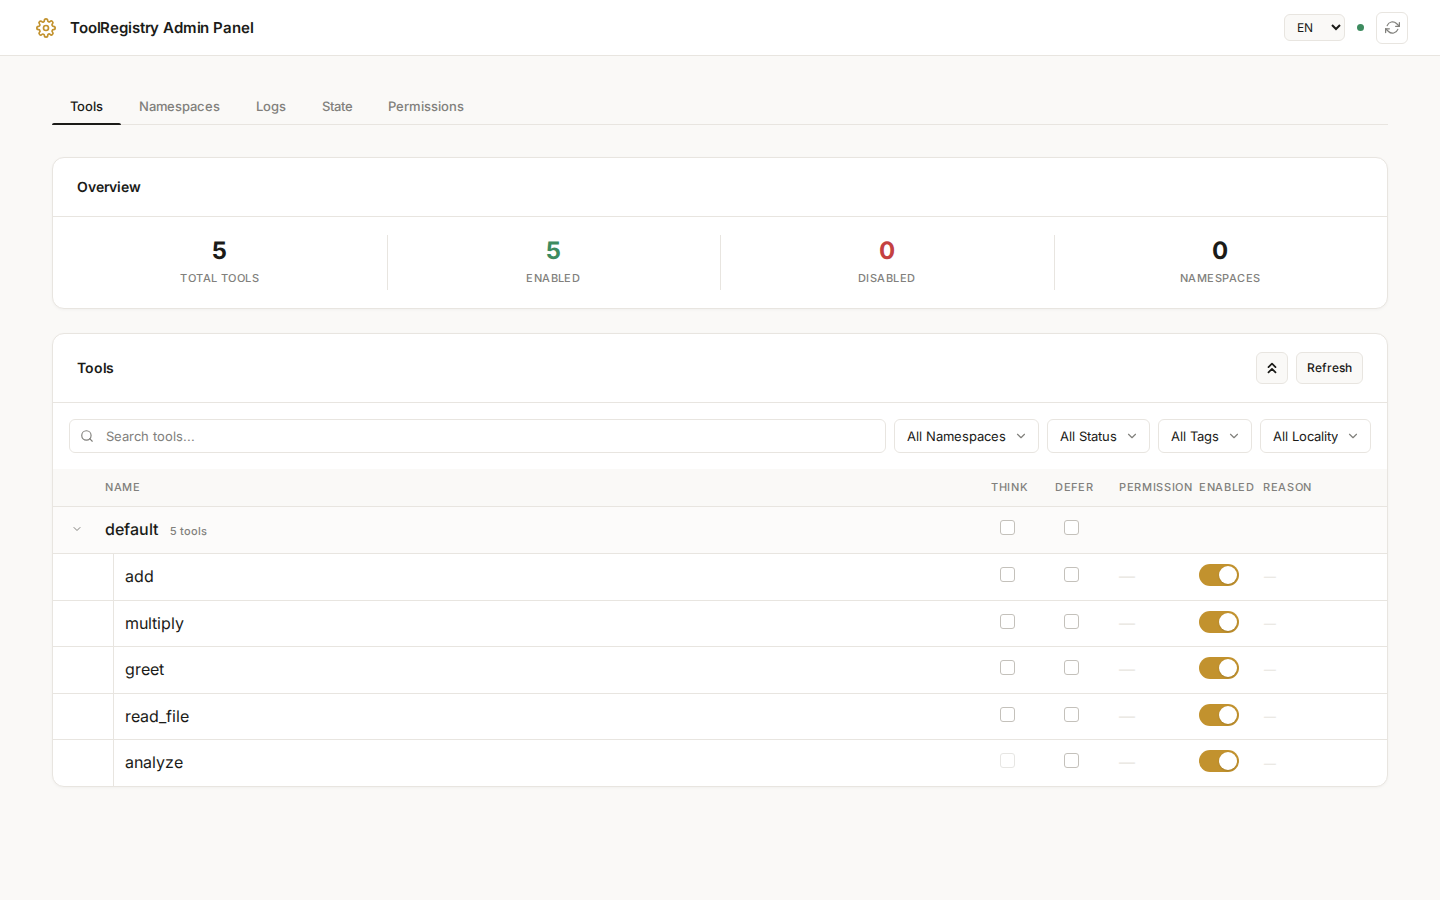The image size is (1440, 900).
Task: Check the Think box for read_file
Action: pos(1007,715)
